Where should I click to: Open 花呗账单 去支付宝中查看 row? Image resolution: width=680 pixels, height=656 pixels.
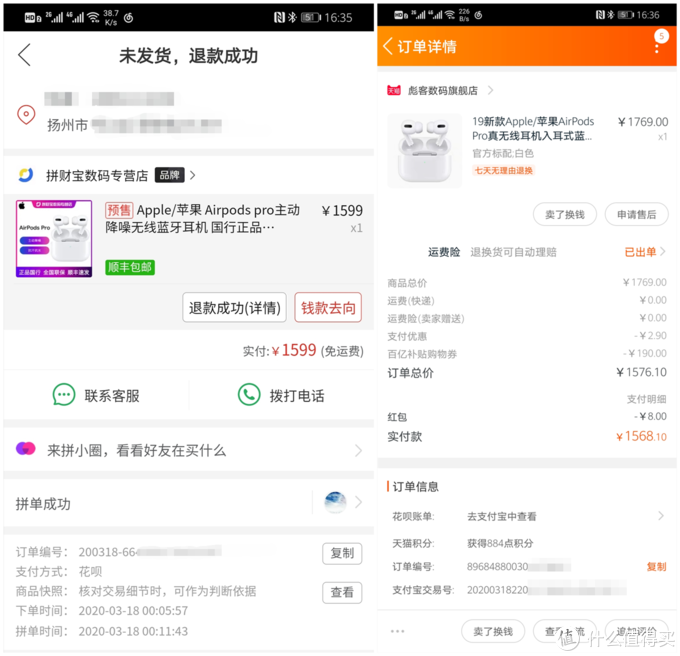[x=527, y=516]
